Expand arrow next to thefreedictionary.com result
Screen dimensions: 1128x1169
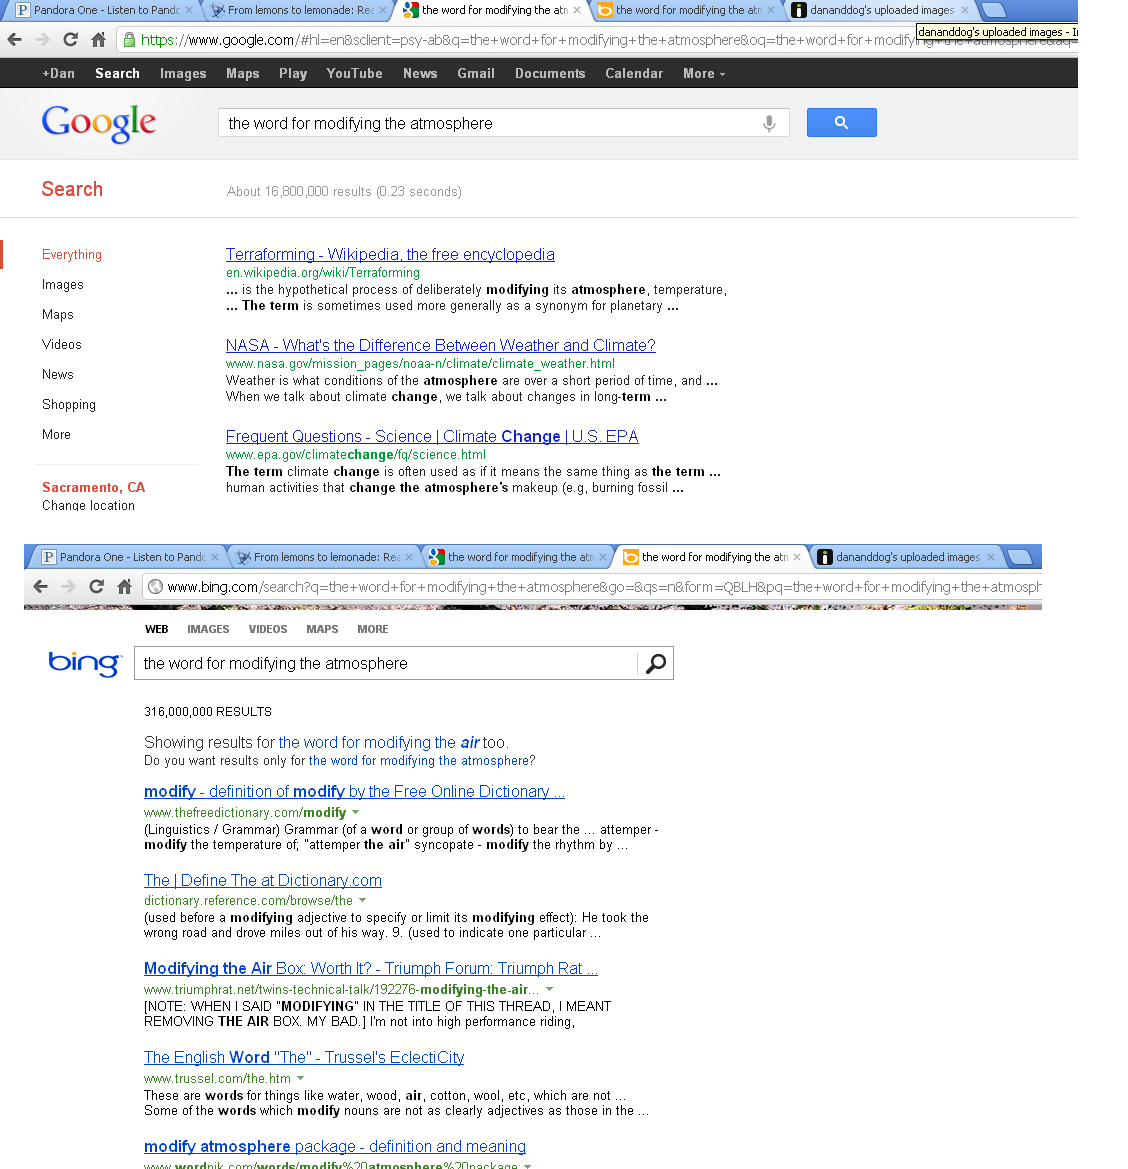(356, 812)
